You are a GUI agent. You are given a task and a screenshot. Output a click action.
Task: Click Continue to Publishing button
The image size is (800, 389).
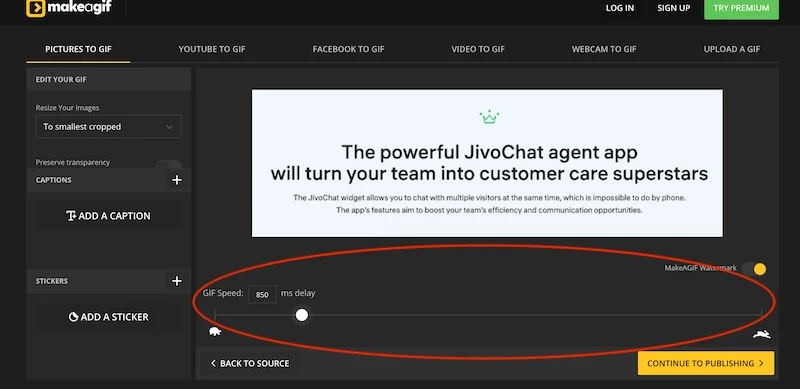click(x=706, y=363)
